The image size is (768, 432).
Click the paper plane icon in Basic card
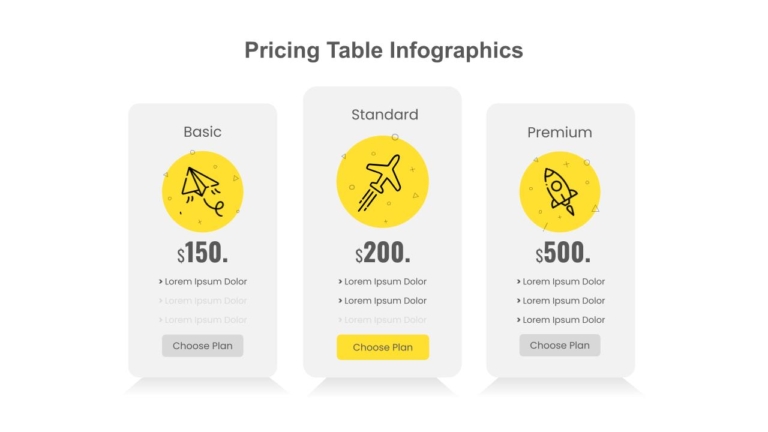click(x=202, y=191)
